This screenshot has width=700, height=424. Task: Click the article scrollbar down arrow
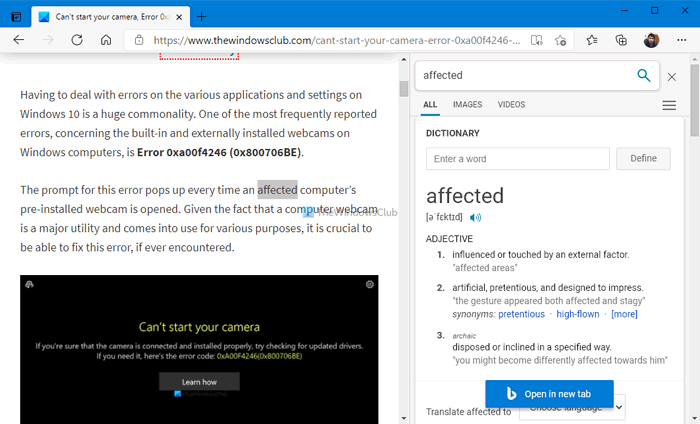pos(404,418)
